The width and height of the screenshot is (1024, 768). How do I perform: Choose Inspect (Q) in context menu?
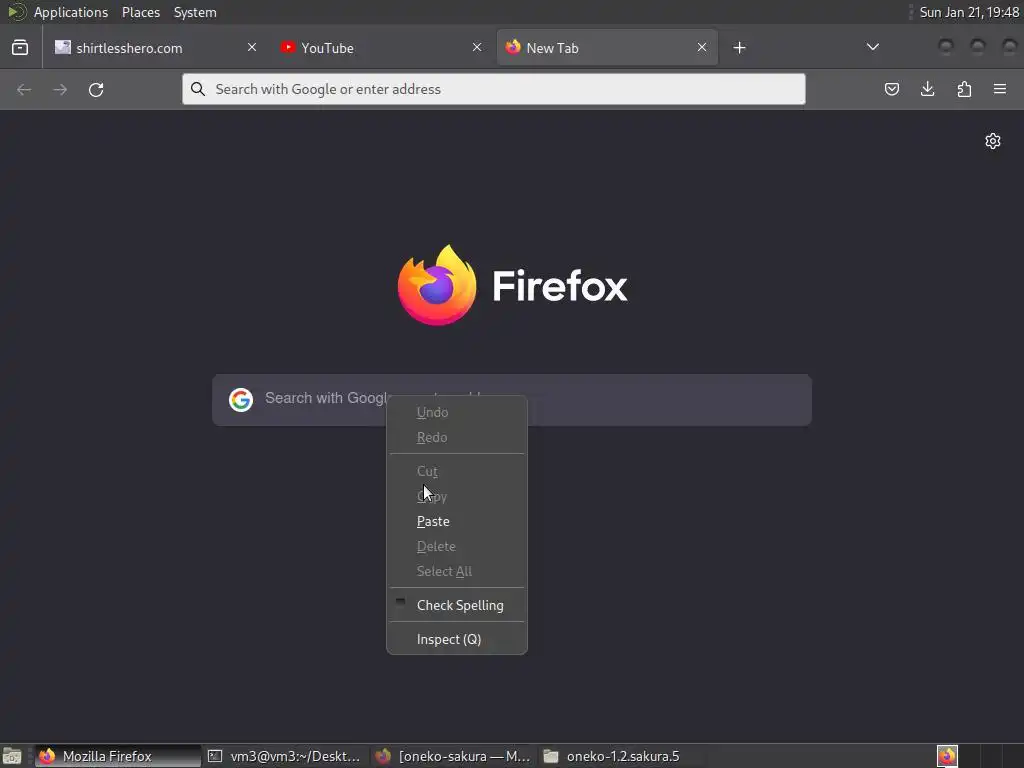[x=457, y=639]
